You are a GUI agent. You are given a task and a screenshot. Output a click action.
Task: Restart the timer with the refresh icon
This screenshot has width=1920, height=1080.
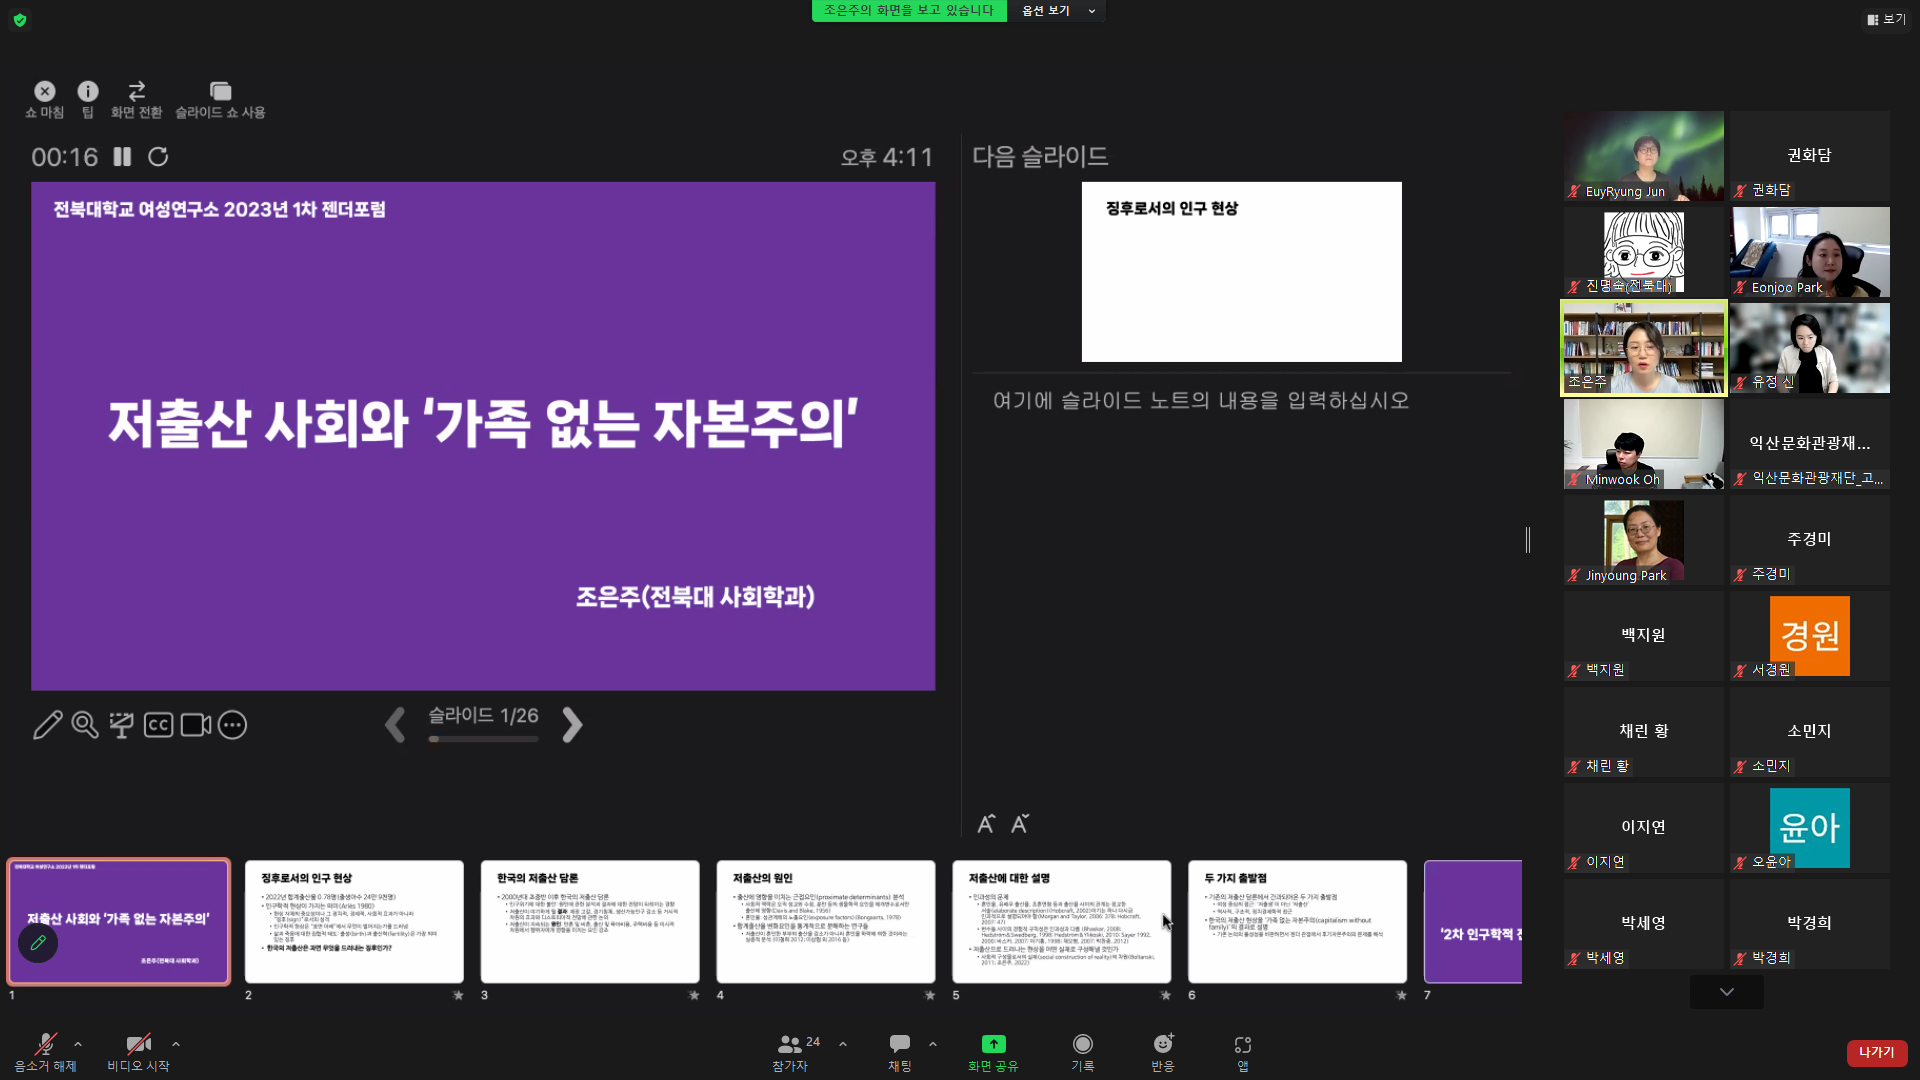point(158,156)
